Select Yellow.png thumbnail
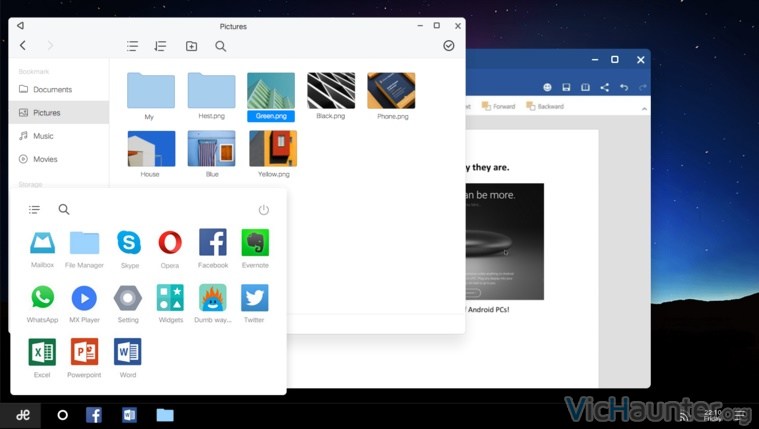The width and height of the screenshot is (759, 429). click(x=273, y=149)
